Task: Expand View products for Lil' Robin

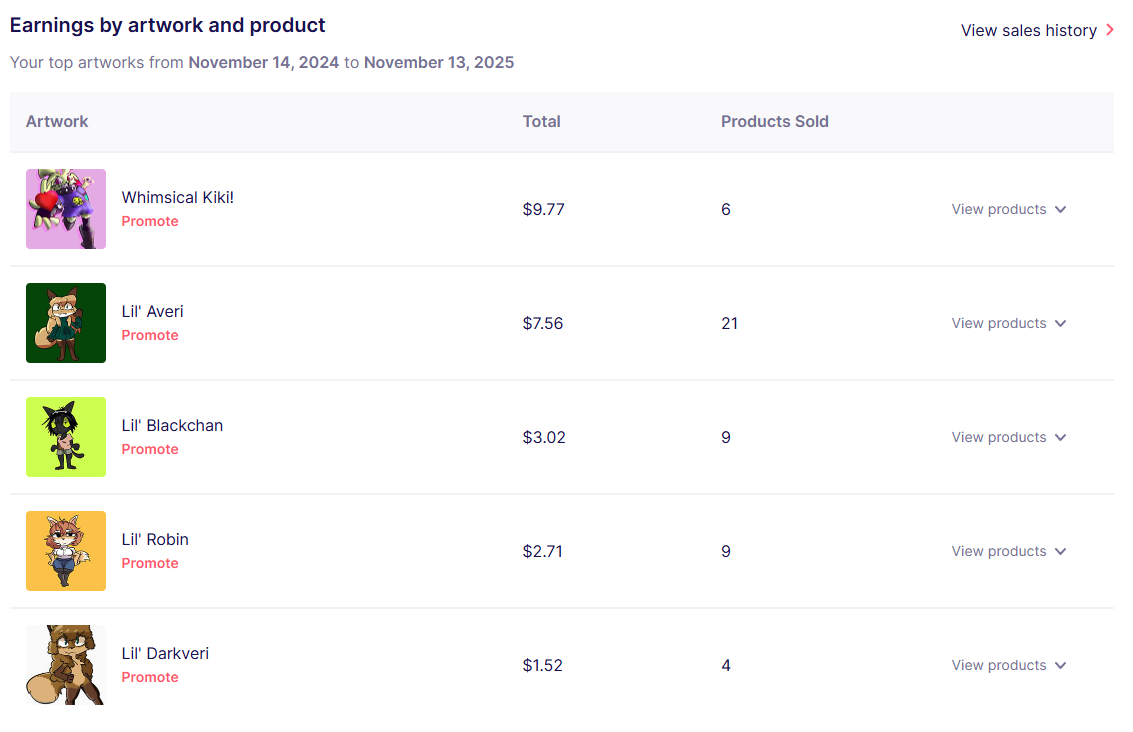Action: tap(1008, 551)
